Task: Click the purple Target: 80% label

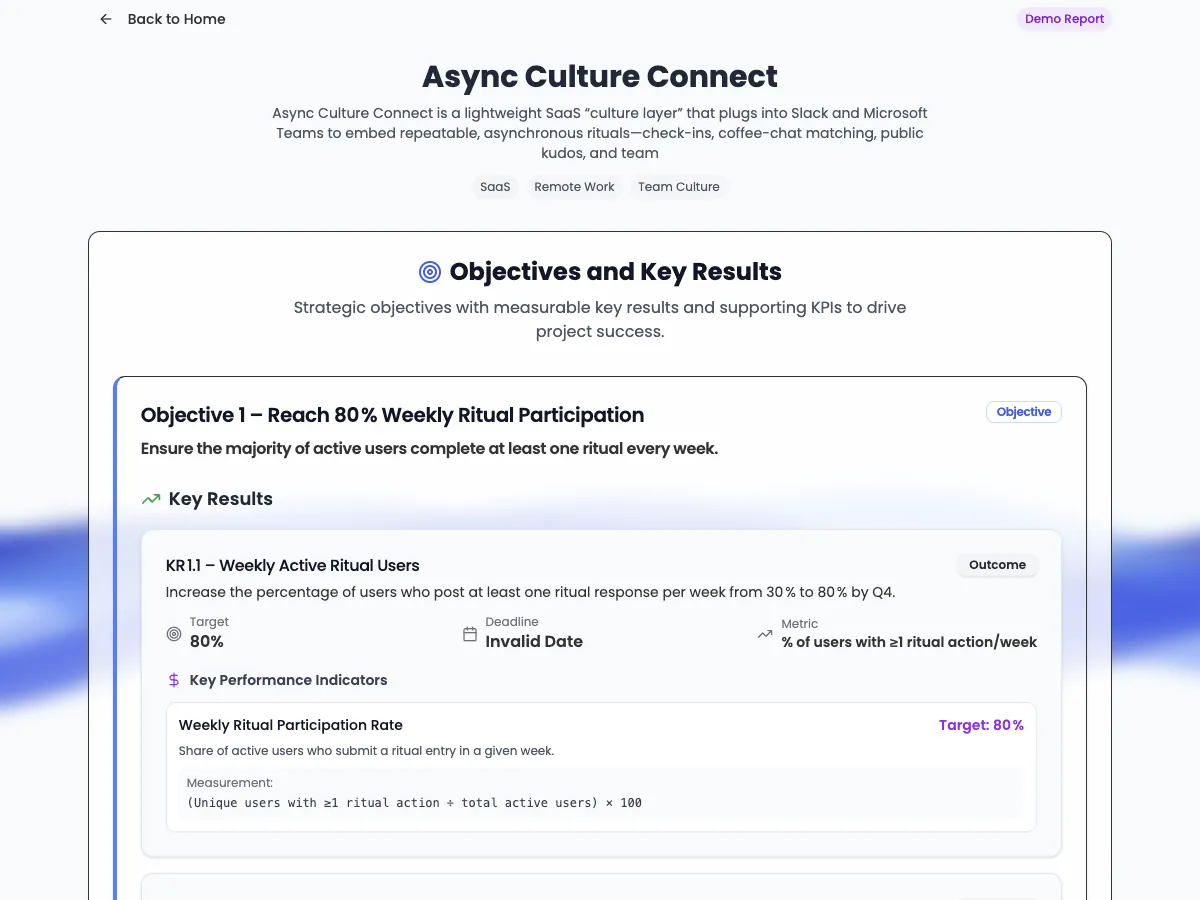Action: pos(981,725)
